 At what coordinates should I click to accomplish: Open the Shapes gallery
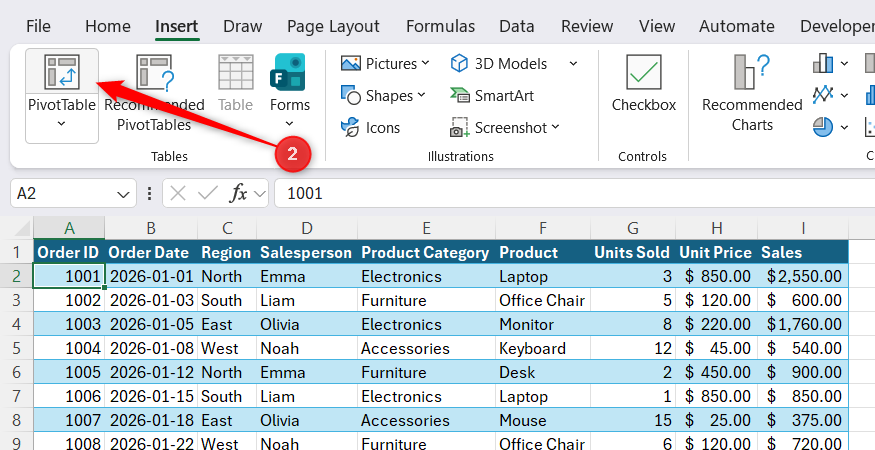383,95
